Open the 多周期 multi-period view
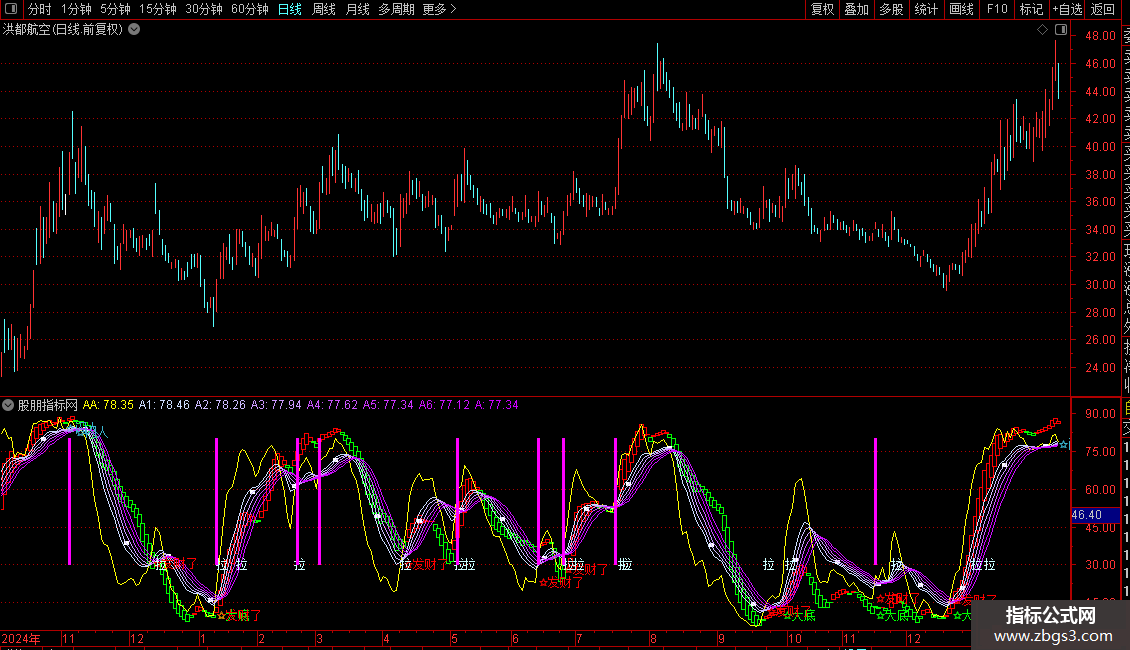 click(396, 9)
